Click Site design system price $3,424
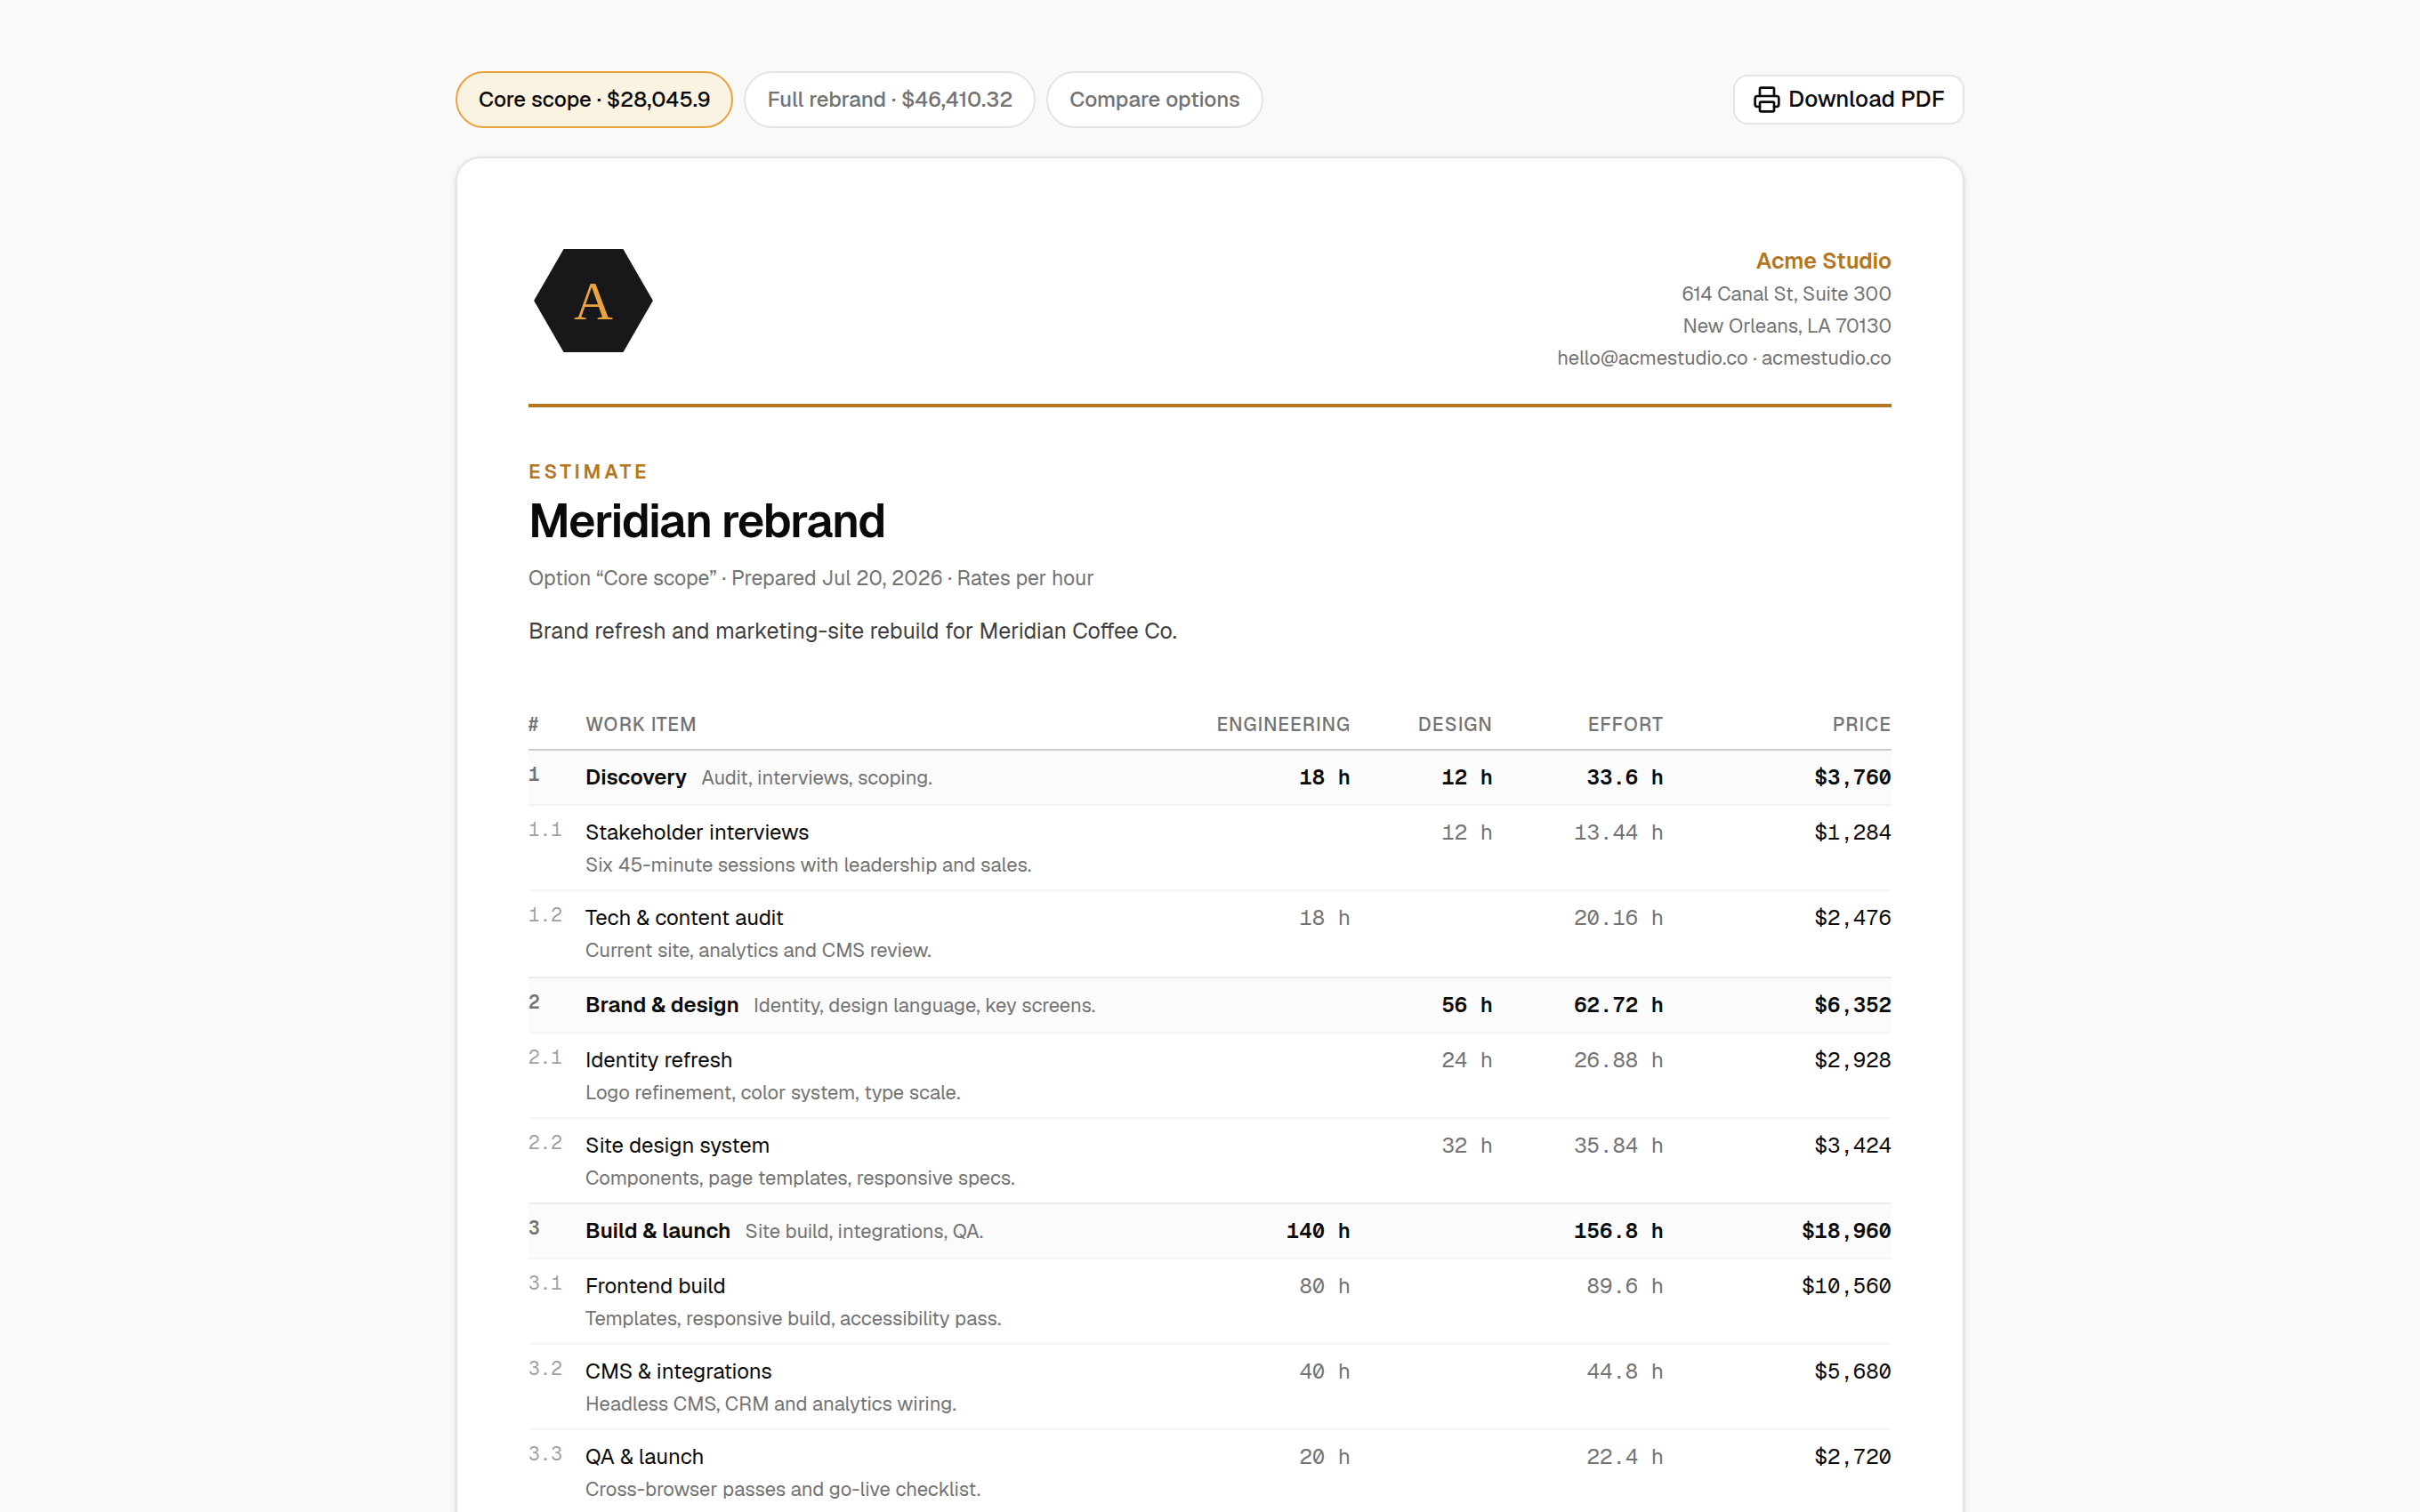 click(1852, 1145)
